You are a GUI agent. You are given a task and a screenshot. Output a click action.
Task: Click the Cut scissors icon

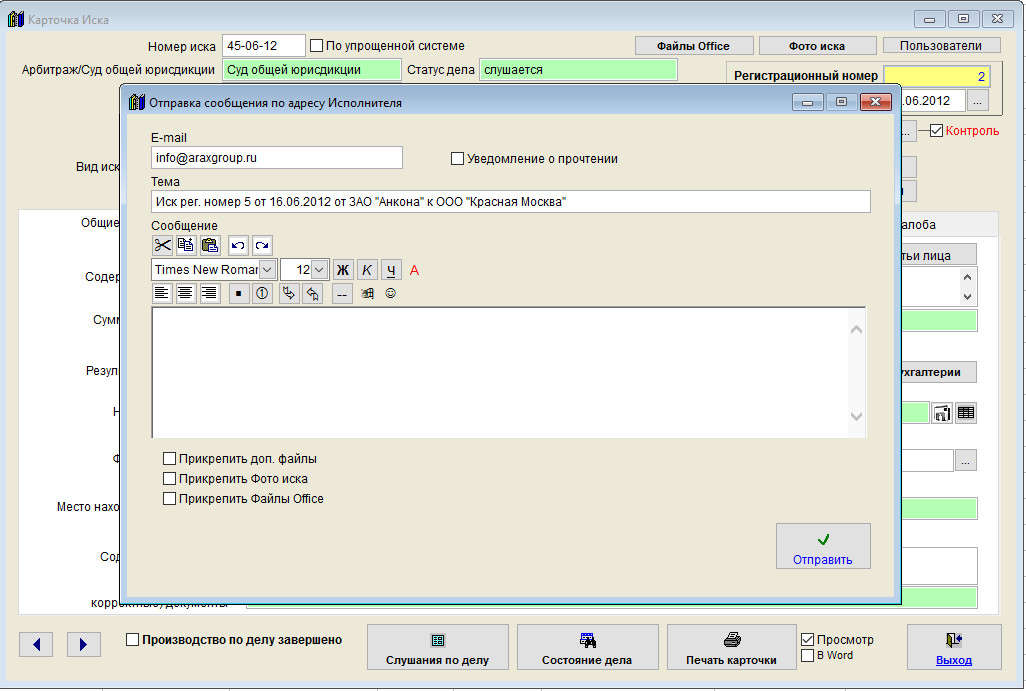(x=162, y=245)
